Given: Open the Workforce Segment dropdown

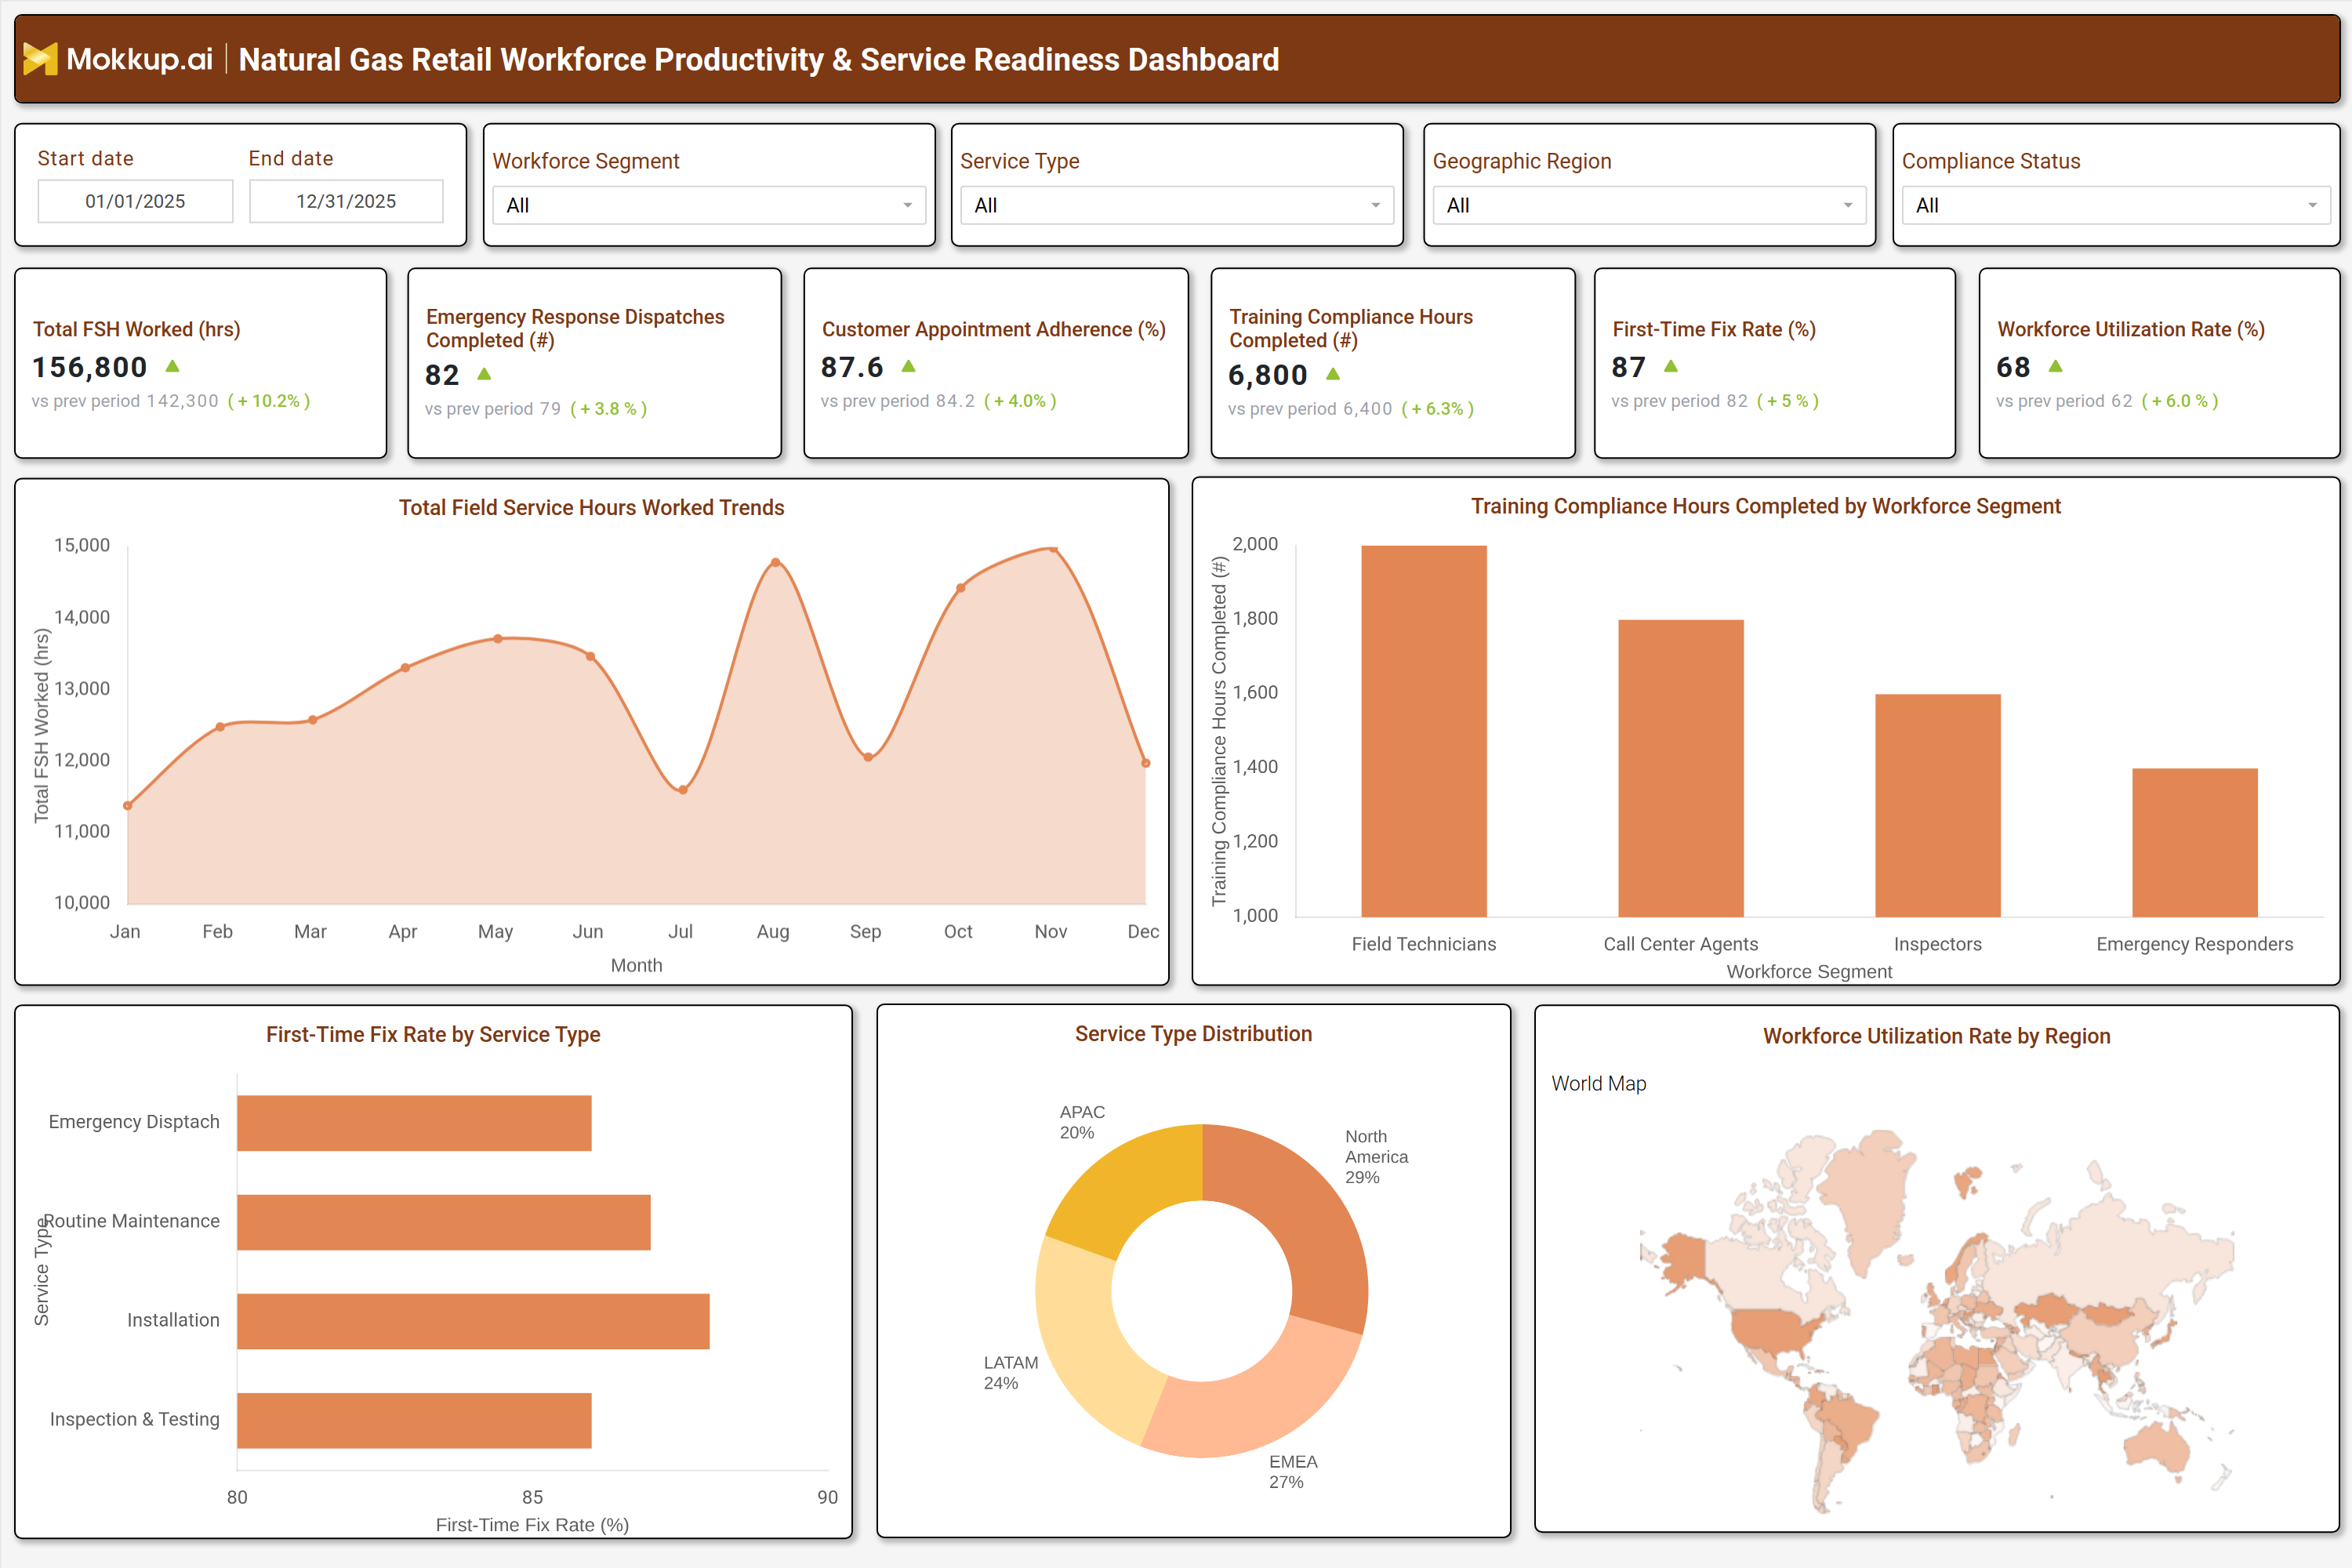Looking at the screenshot, I should pyautogui.click(x=709, y=205).
